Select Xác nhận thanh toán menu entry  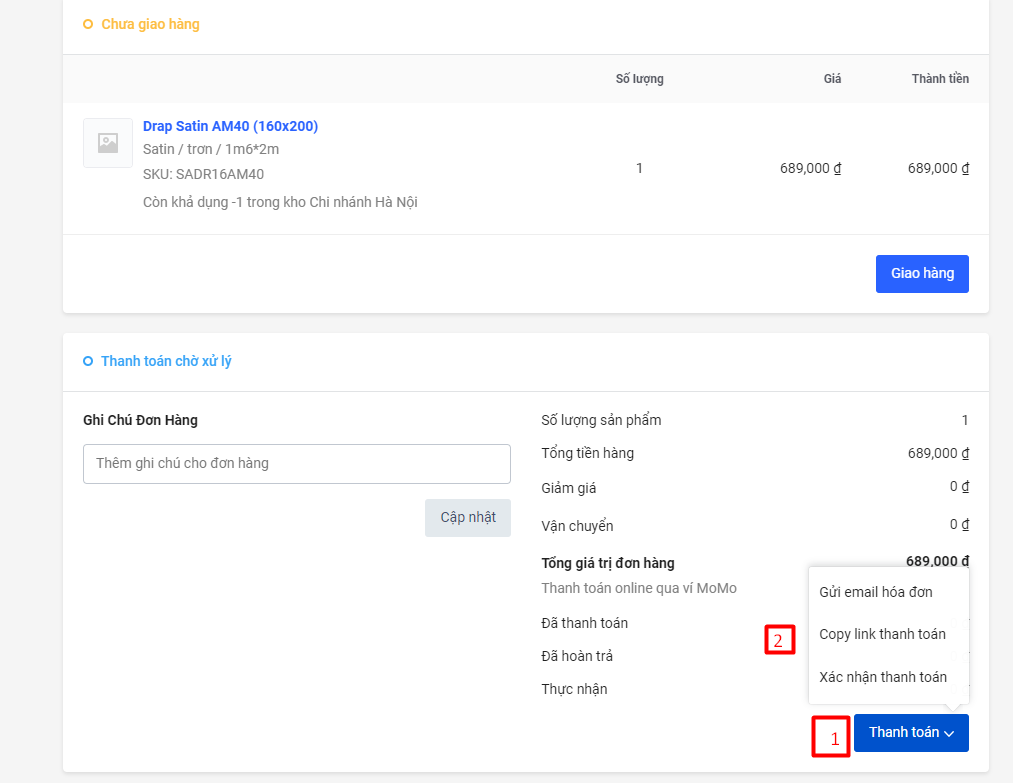coord(882,677)
